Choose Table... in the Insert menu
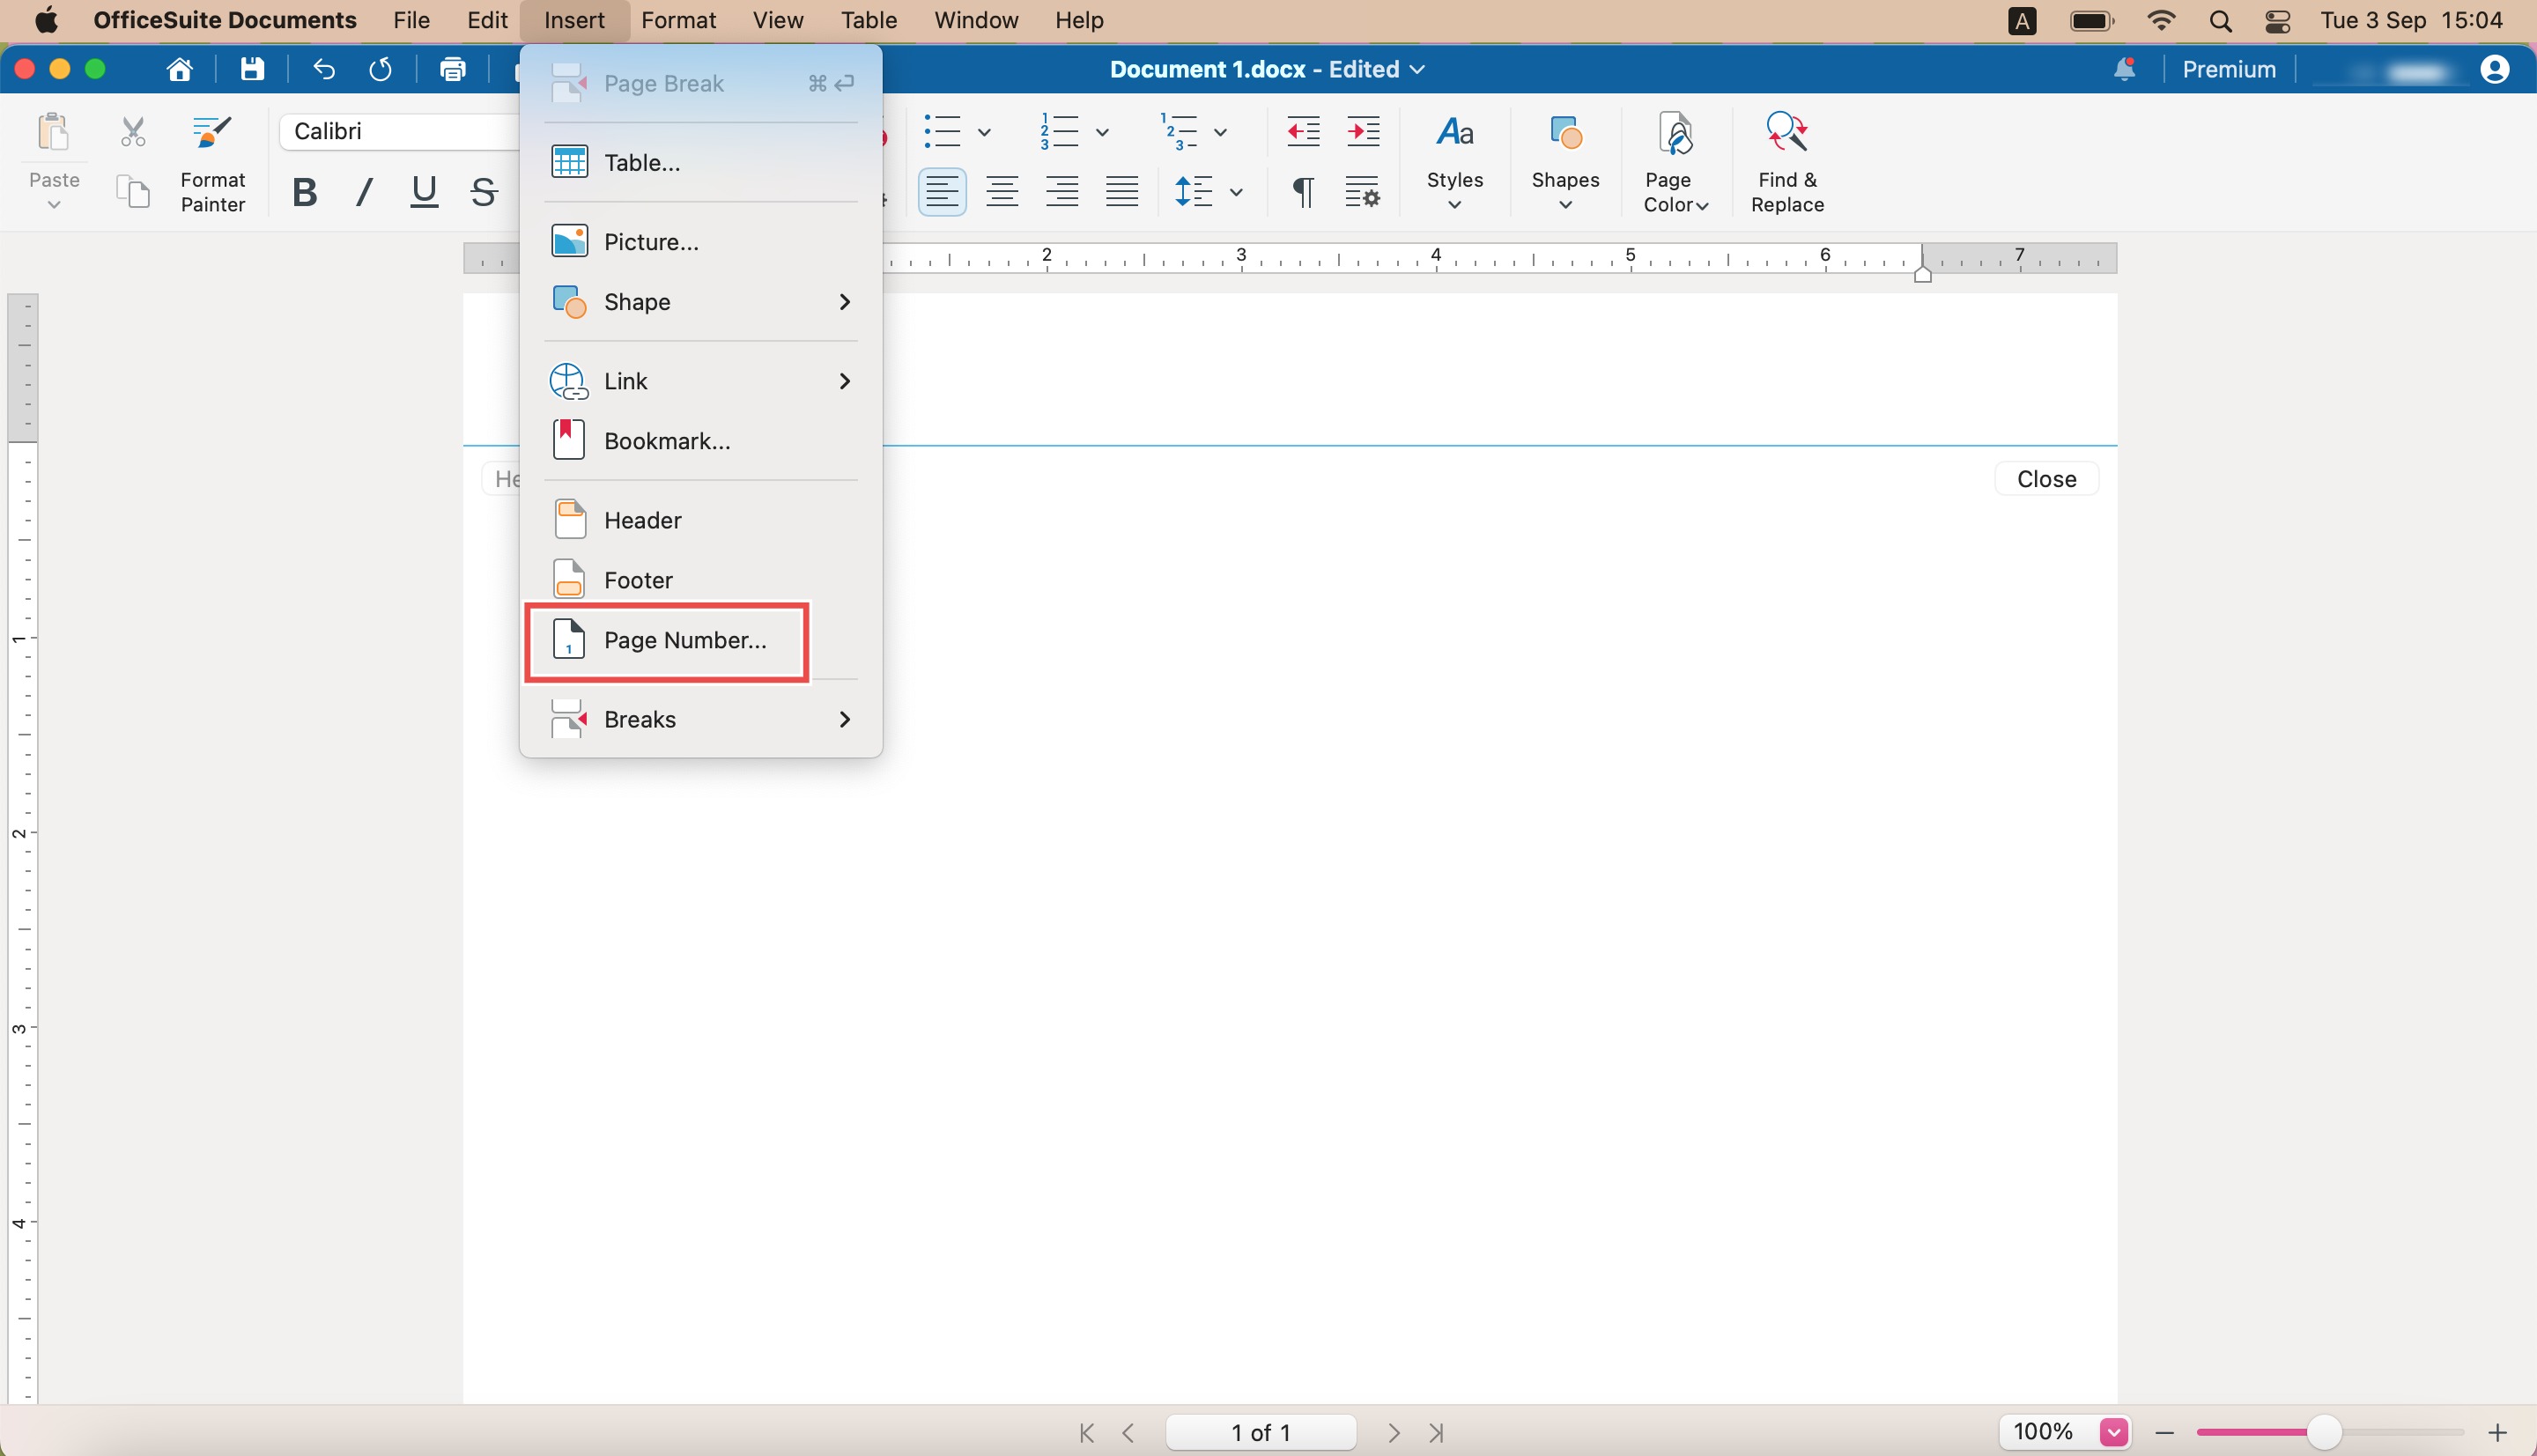2537x1456 pixels. click(700, 163)
